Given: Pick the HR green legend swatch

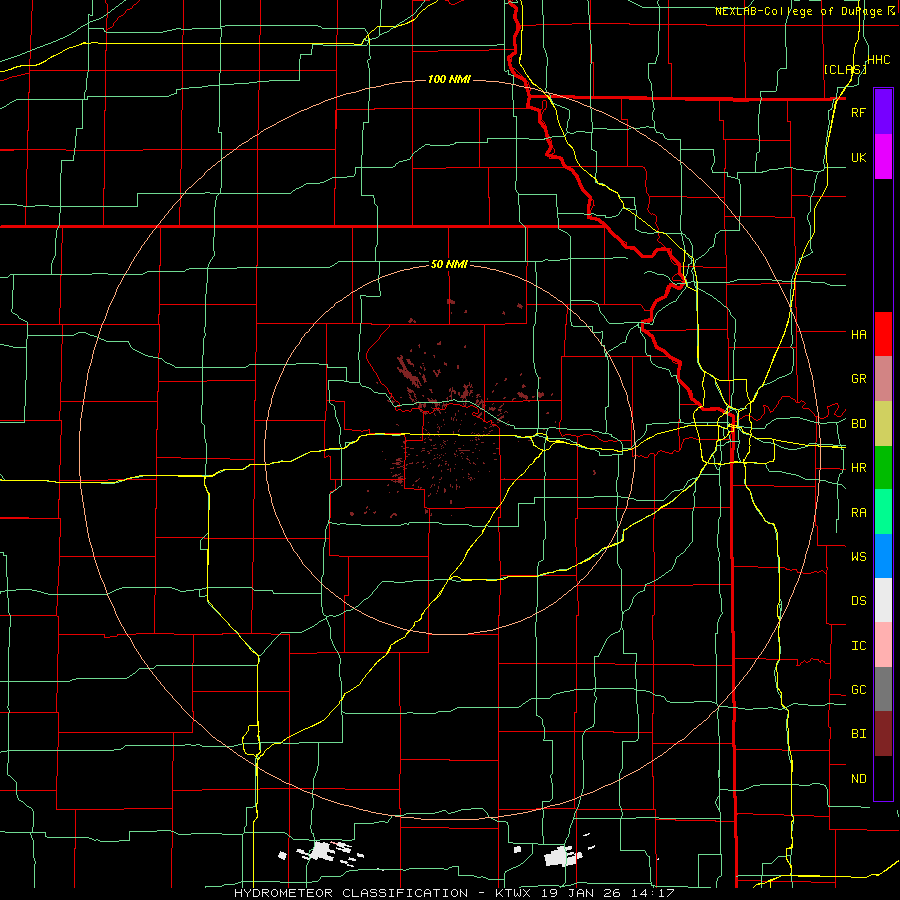Looking at the screenshot, I should click(x=883, y=468).
